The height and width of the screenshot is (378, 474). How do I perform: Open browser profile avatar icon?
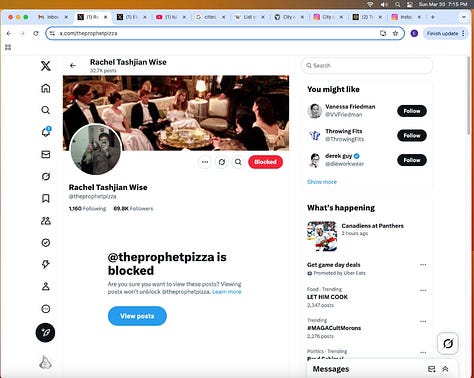click(x=414, y=33)
